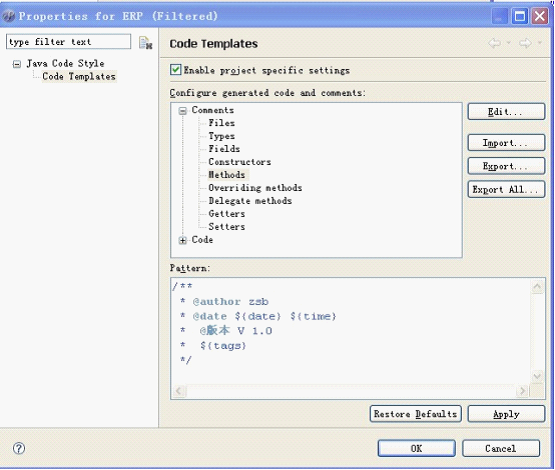This screenshot has width=555, height=470.
Task: Select the Files comment template
Action: click(x=222, y=123)
